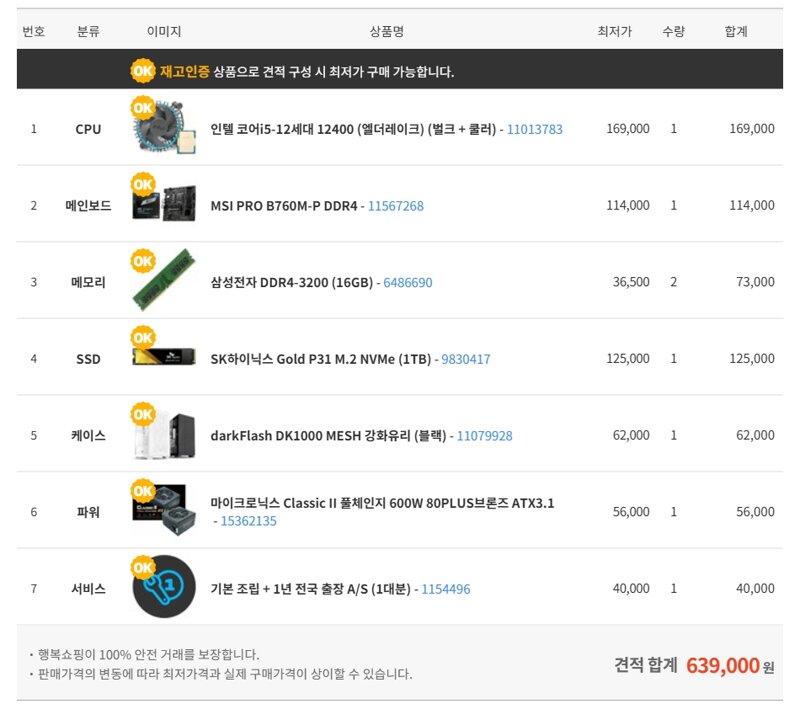
Task: Click the 73,000 memory subtotal
Action: click(x=756, y=282)
